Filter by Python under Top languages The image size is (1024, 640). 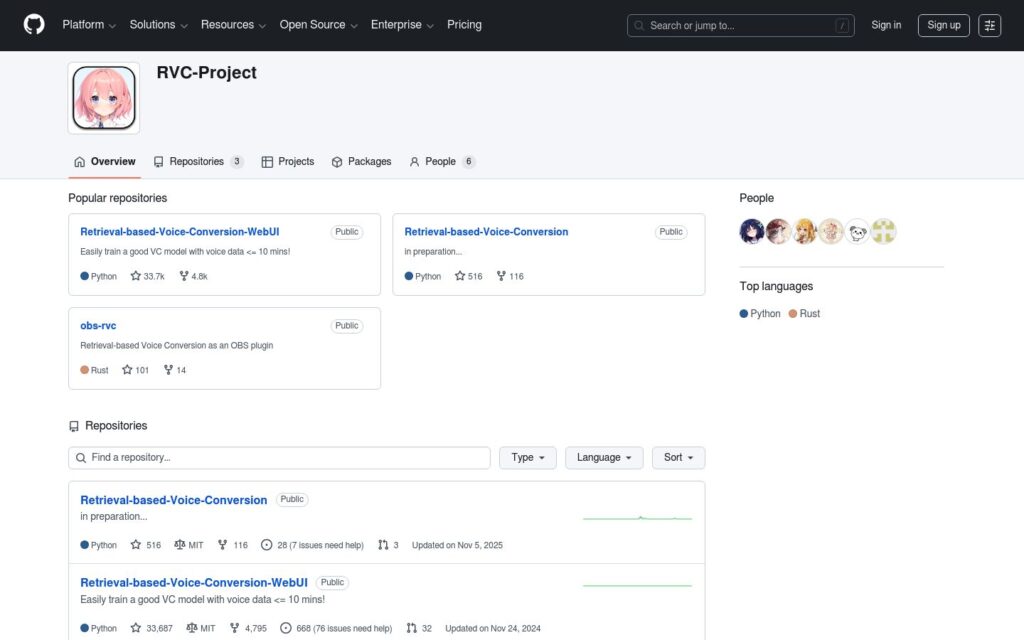click(x=760, y=313)
